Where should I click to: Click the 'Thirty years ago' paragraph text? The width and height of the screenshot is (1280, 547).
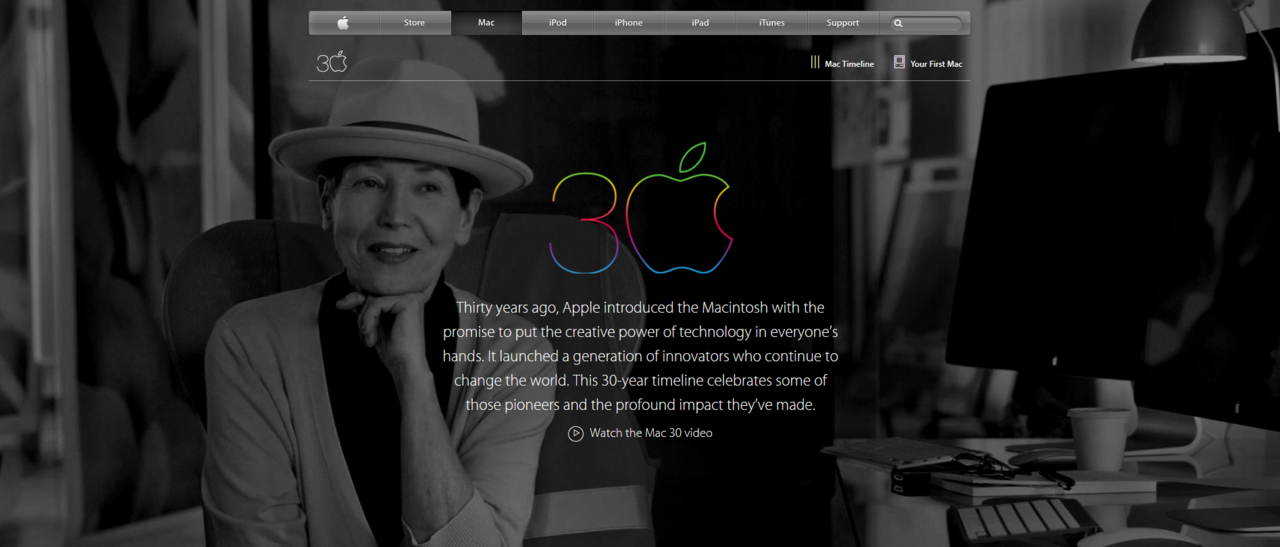click(x=641, y=356)
